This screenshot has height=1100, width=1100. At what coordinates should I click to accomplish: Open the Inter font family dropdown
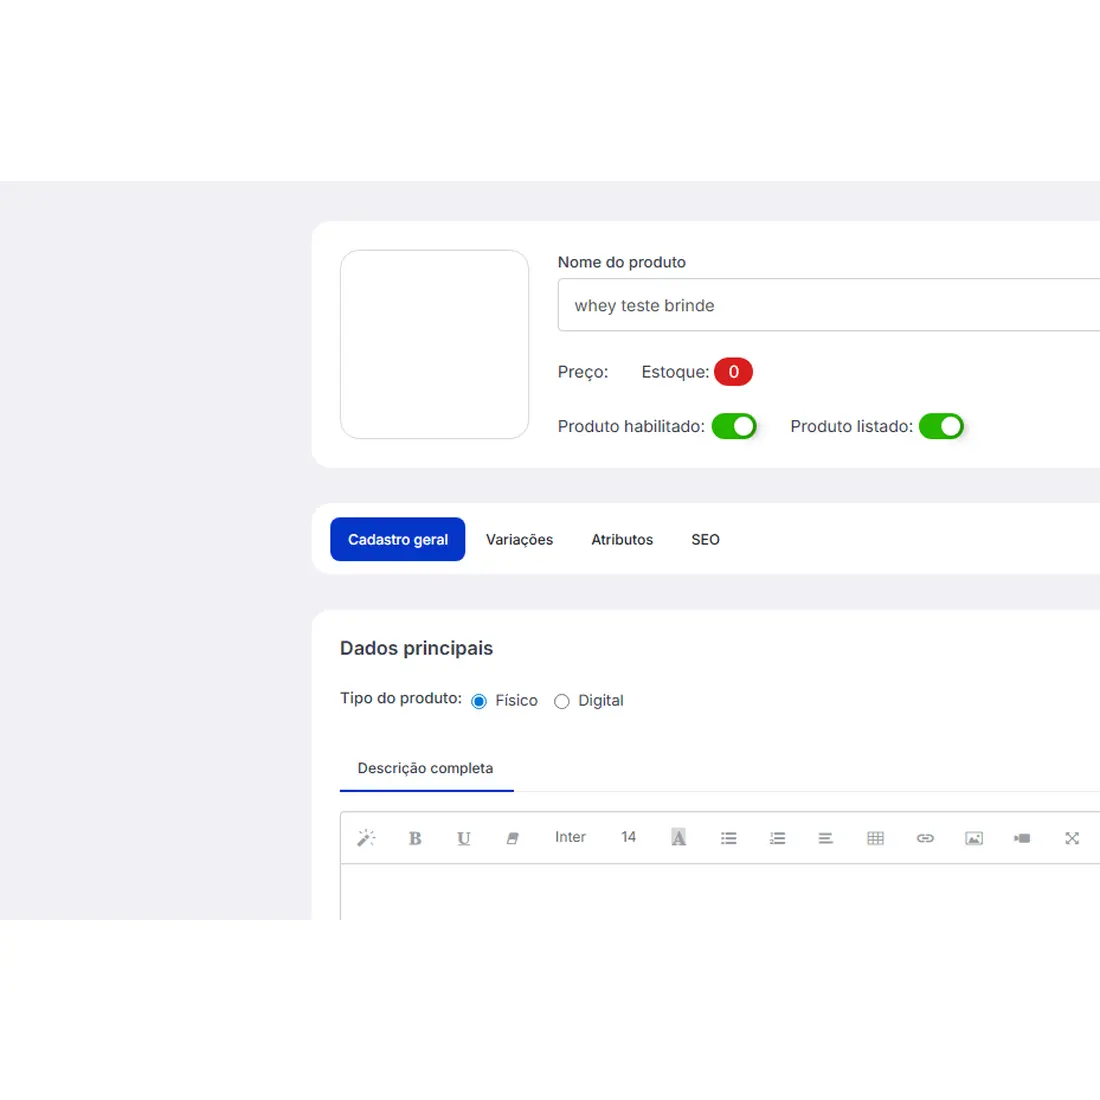pos(570,837)
